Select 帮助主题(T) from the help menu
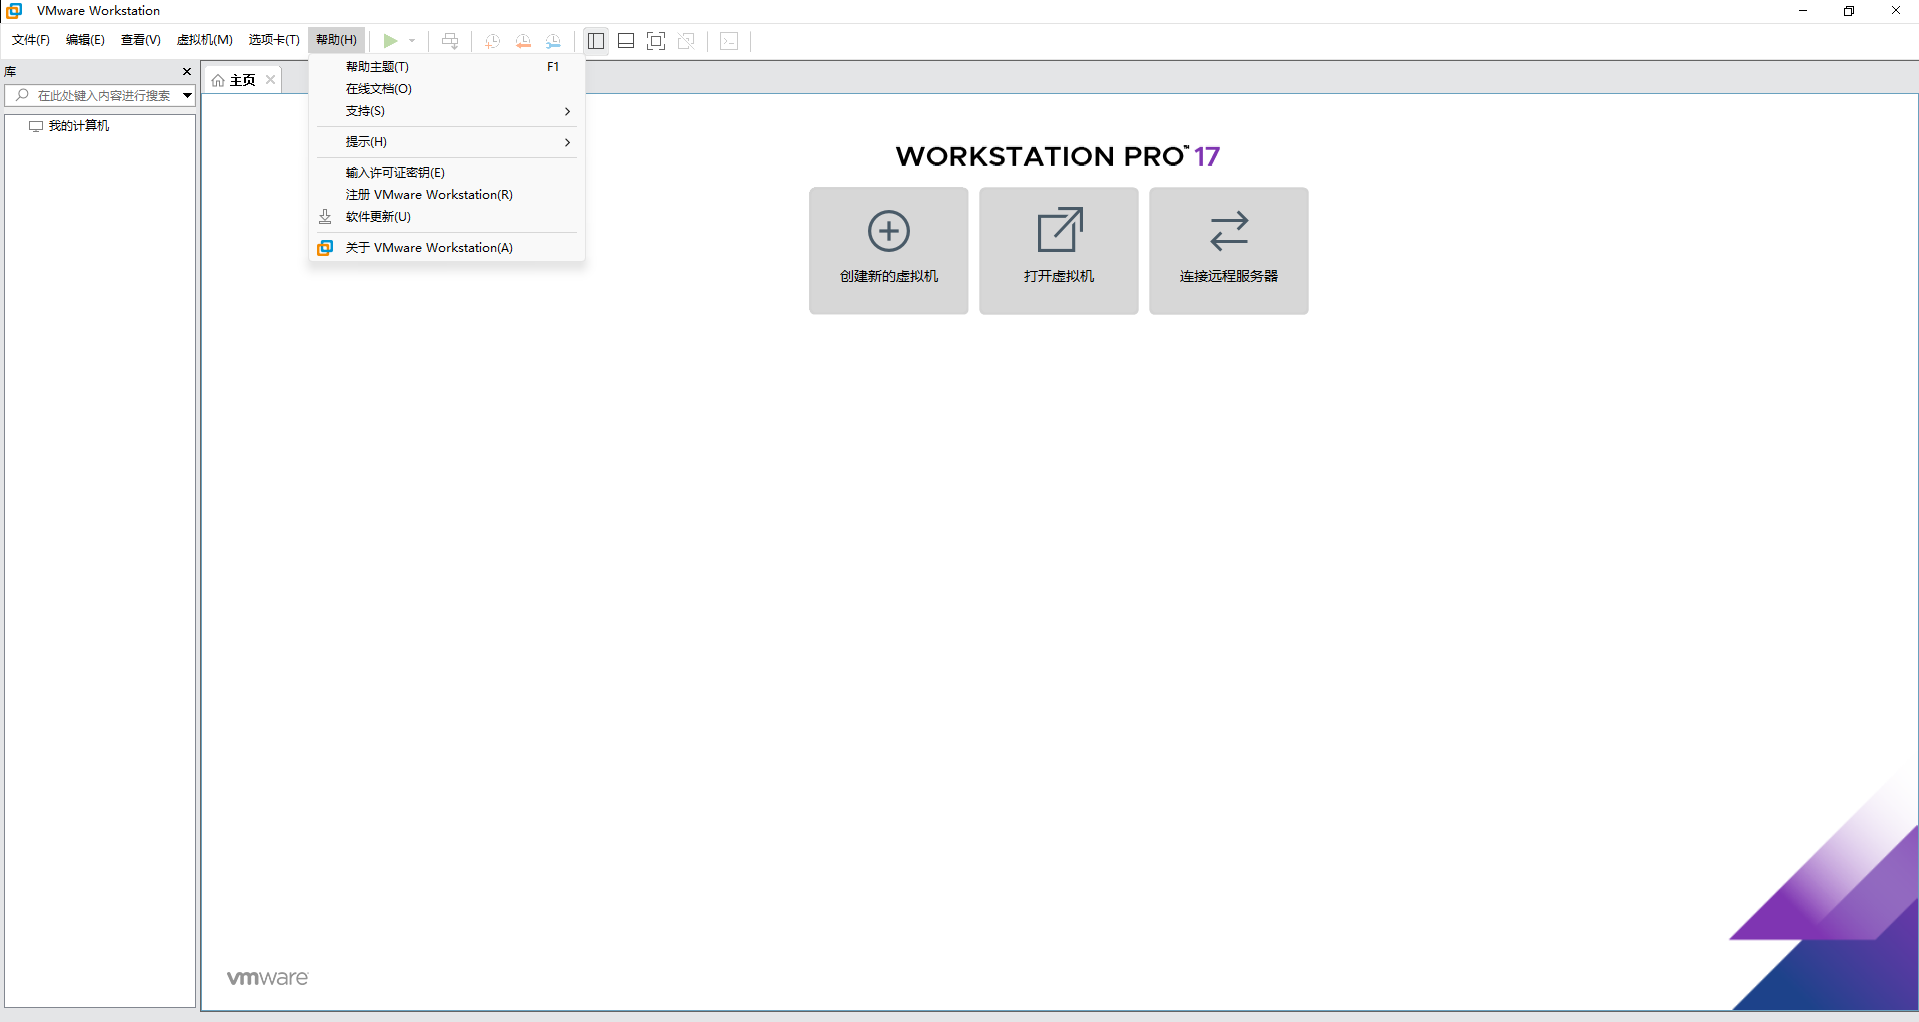 (x=447, y=67)
